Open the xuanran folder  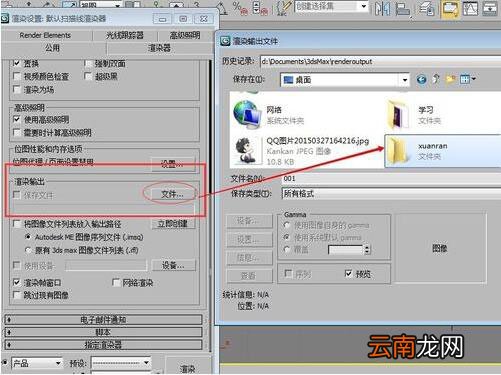[443, 151]
